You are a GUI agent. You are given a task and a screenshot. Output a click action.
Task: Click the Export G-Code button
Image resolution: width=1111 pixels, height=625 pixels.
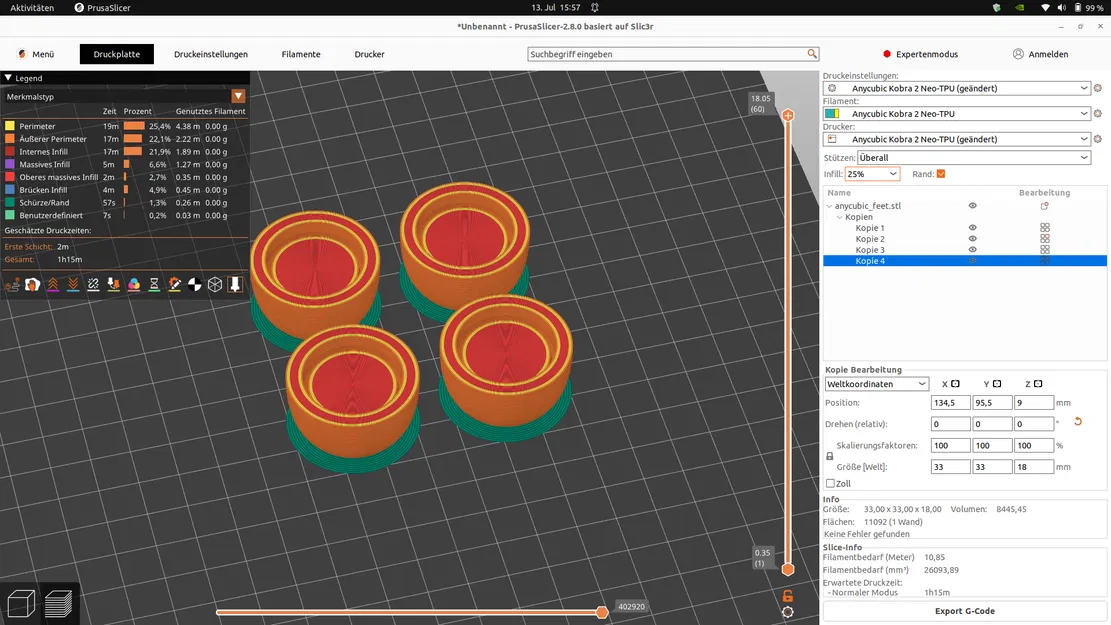964,611
